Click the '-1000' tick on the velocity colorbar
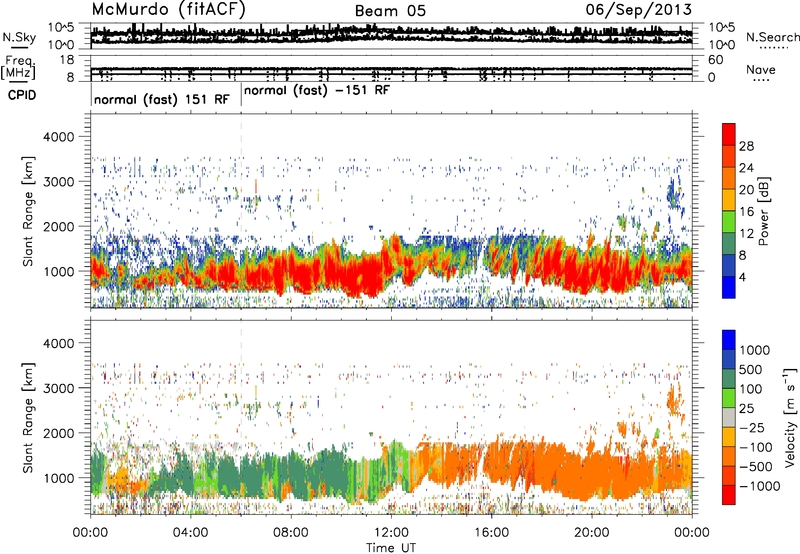800x554 pixels. click(760, 486)
